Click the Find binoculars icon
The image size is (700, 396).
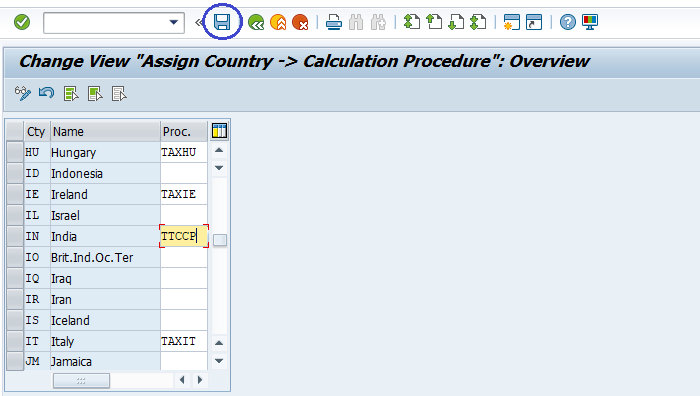click(x=356, y=22)
